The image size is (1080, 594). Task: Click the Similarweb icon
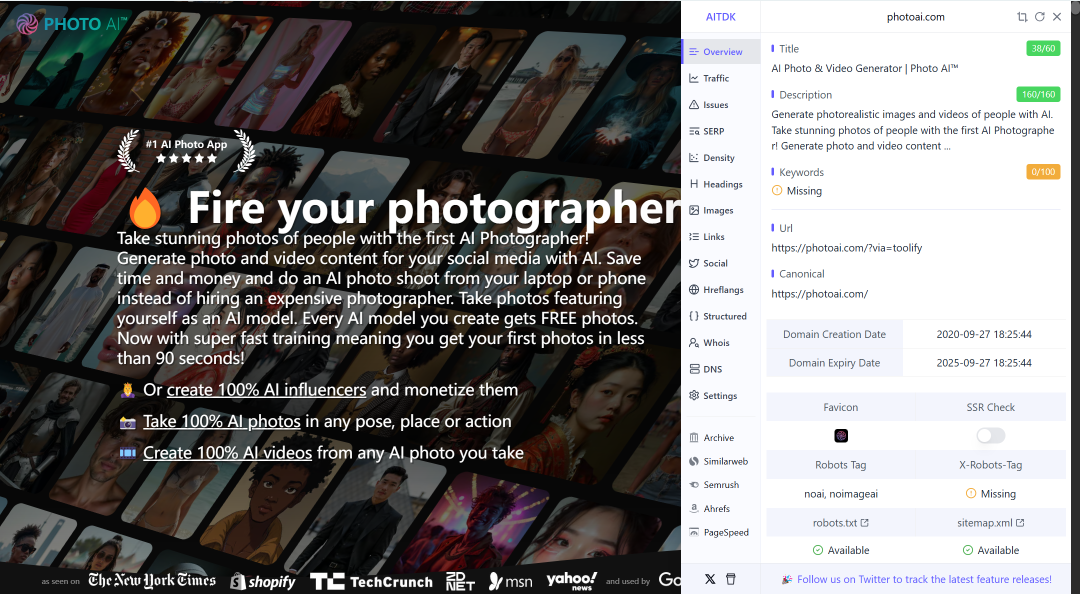point(694,461)
